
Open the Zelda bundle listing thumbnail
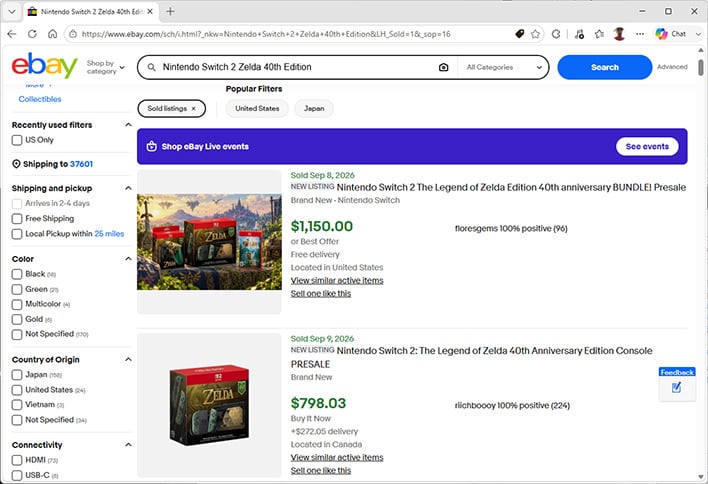pyautogui.click(x=209, y=242)
